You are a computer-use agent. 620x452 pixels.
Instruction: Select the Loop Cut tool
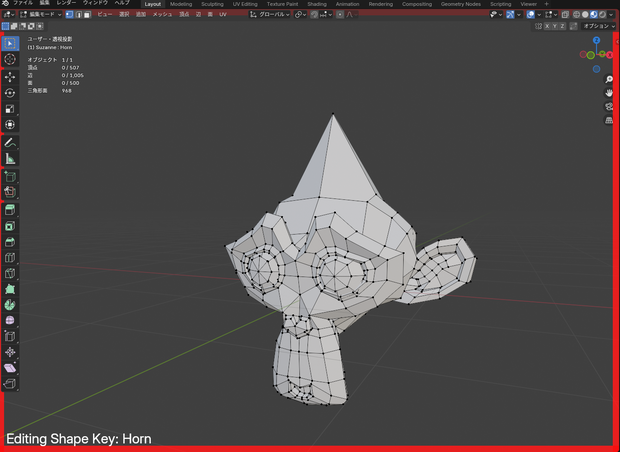10,257
